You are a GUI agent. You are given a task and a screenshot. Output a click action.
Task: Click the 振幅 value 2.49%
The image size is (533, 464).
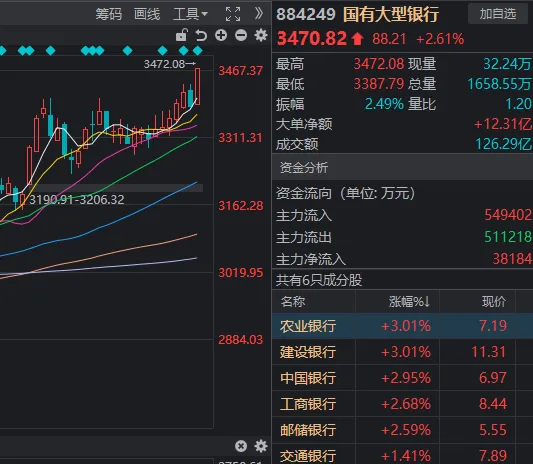(x=384, y=104)
